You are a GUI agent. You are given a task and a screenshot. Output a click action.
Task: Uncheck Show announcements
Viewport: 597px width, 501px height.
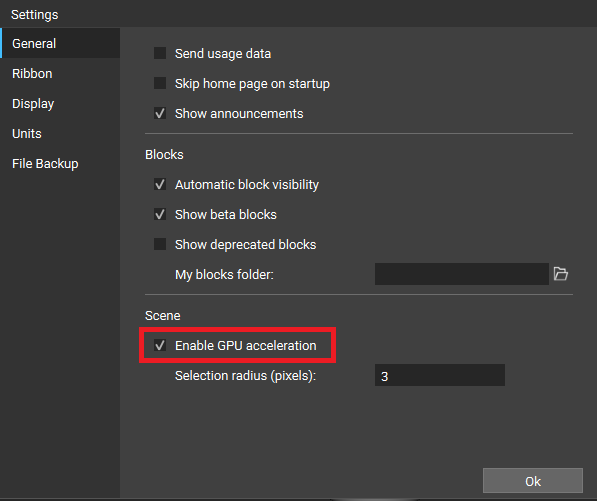pos(160,113)
